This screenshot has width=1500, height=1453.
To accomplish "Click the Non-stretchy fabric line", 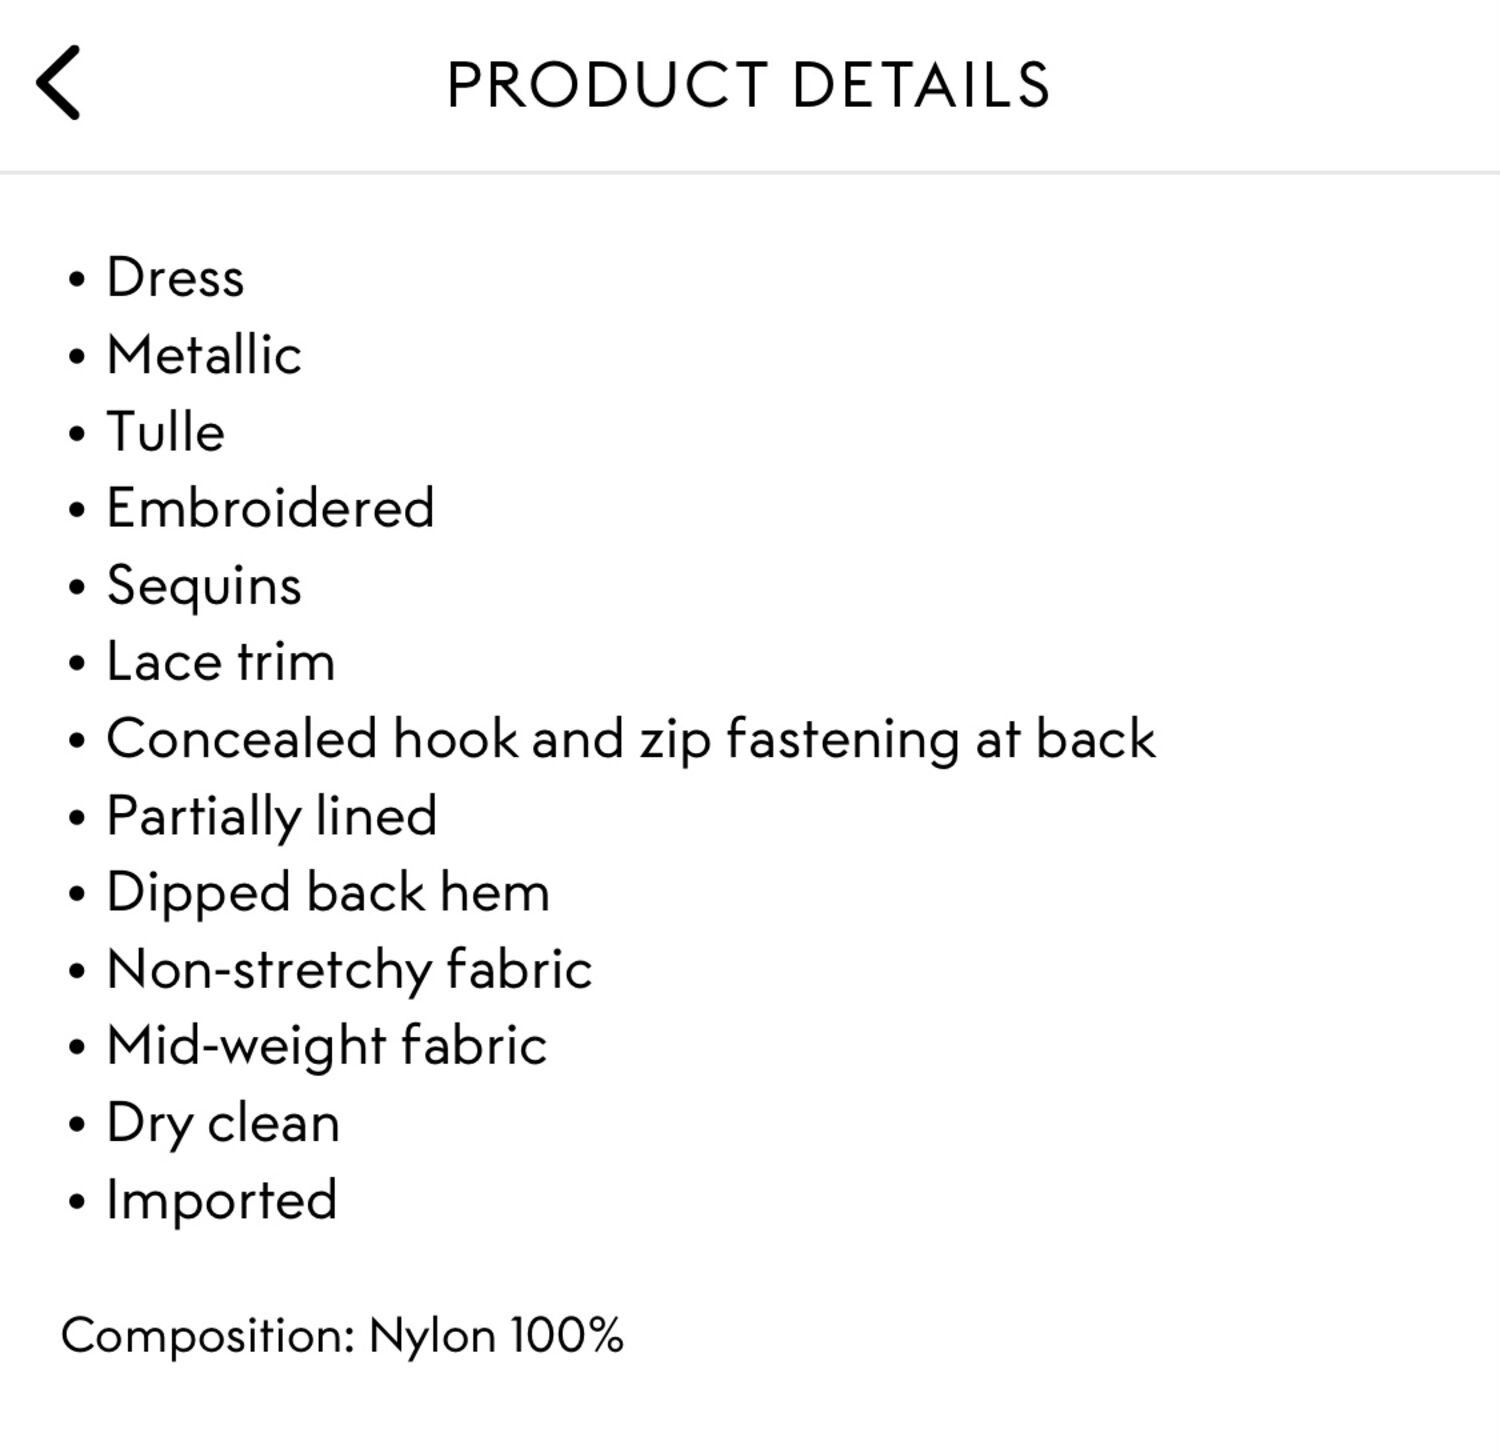I will (349, 970).
